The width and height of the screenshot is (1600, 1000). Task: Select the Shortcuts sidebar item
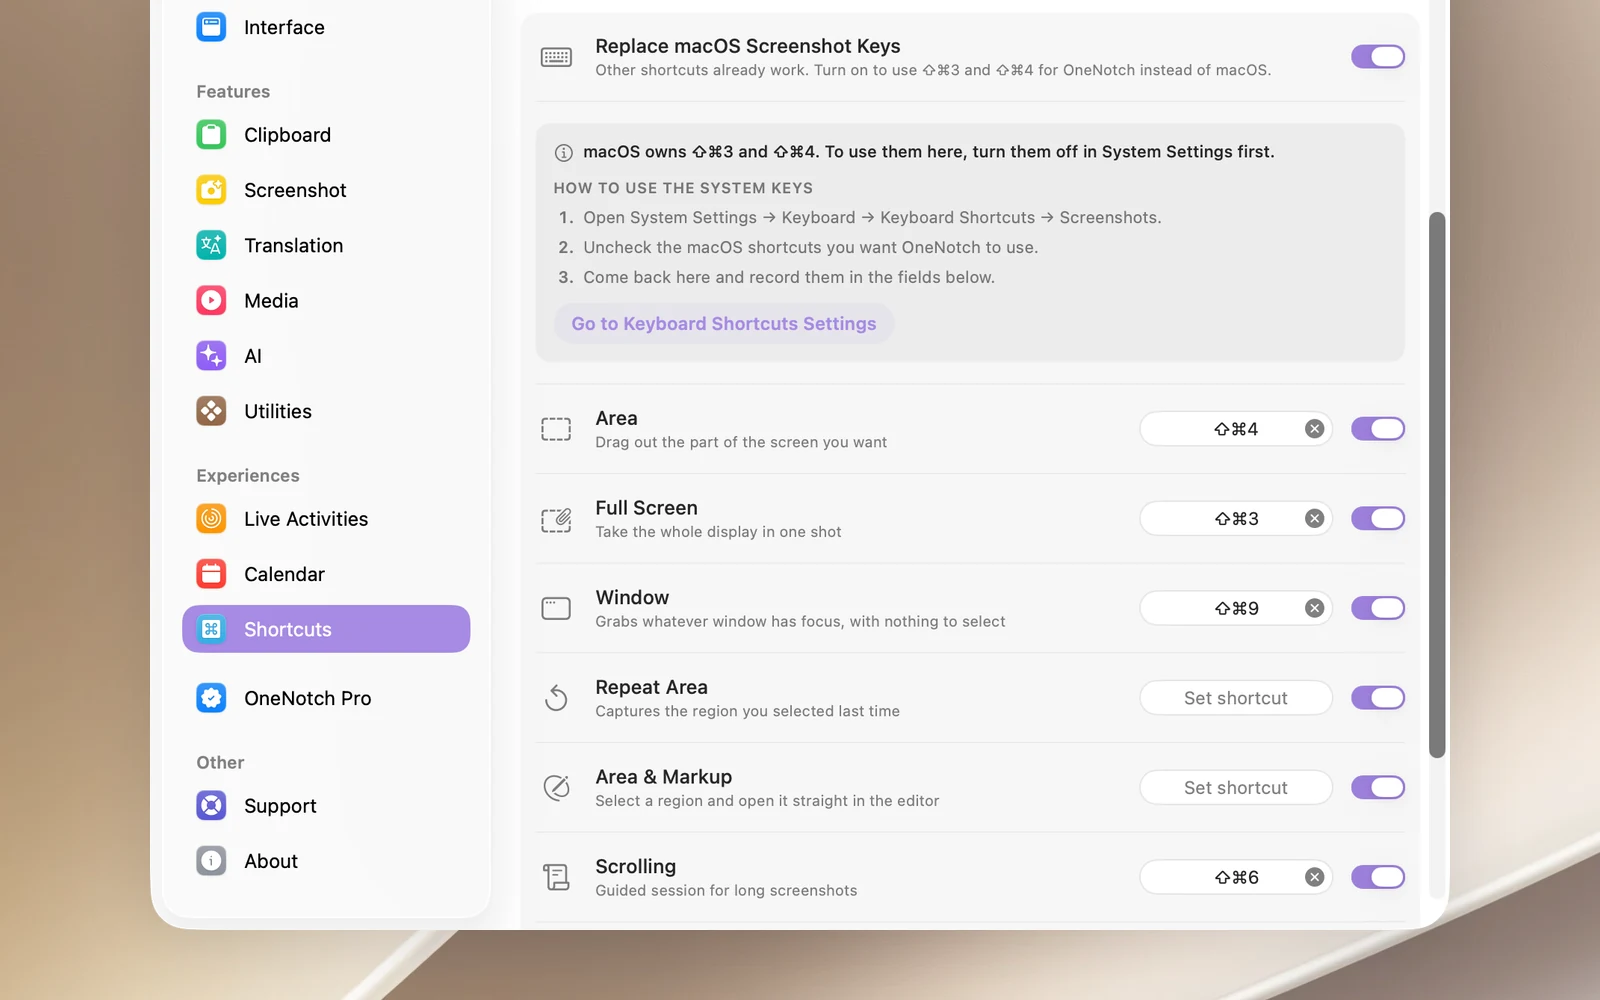click(326, 629)
